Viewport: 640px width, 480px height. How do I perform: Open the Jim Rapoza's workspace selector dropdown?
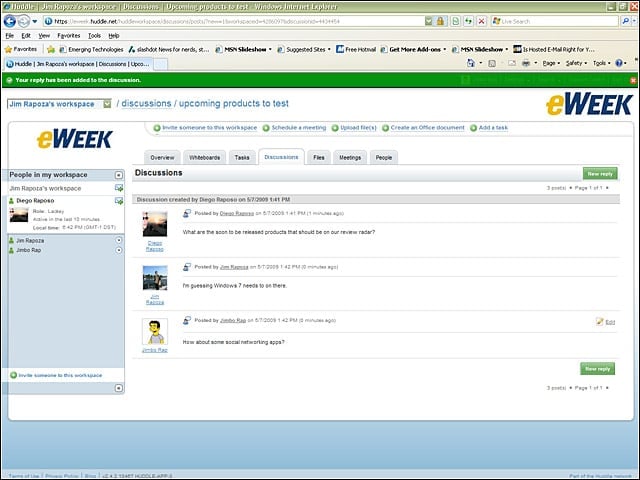(107, 104)
